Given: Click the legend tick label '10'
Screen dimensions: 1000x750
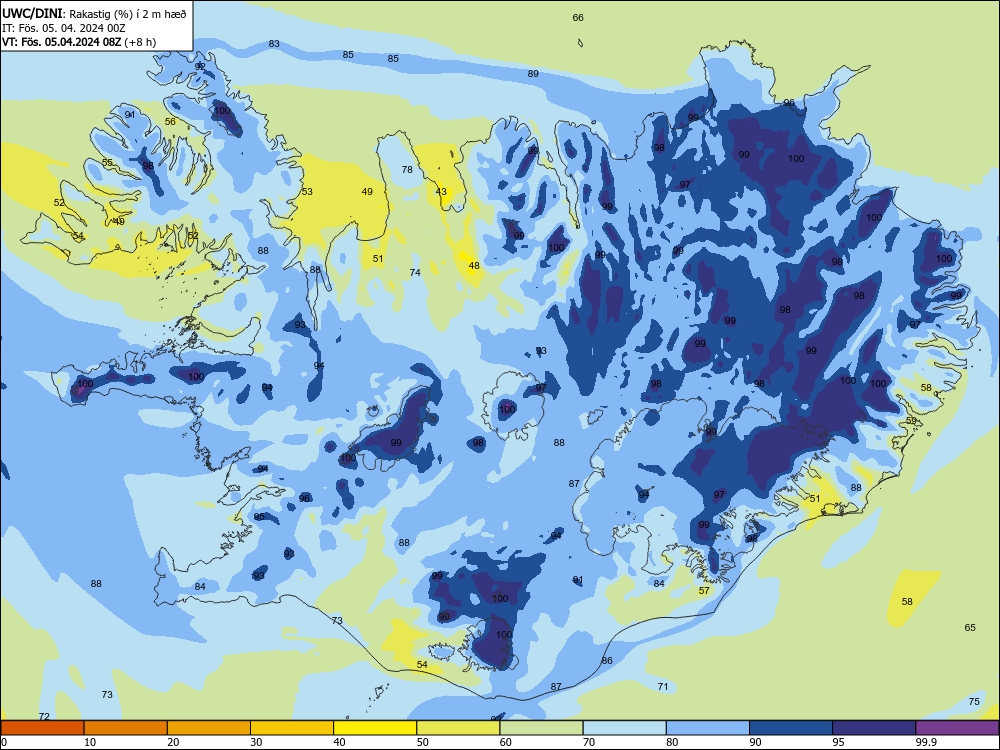Looking at the screenshot, I should tap(90, 742).
